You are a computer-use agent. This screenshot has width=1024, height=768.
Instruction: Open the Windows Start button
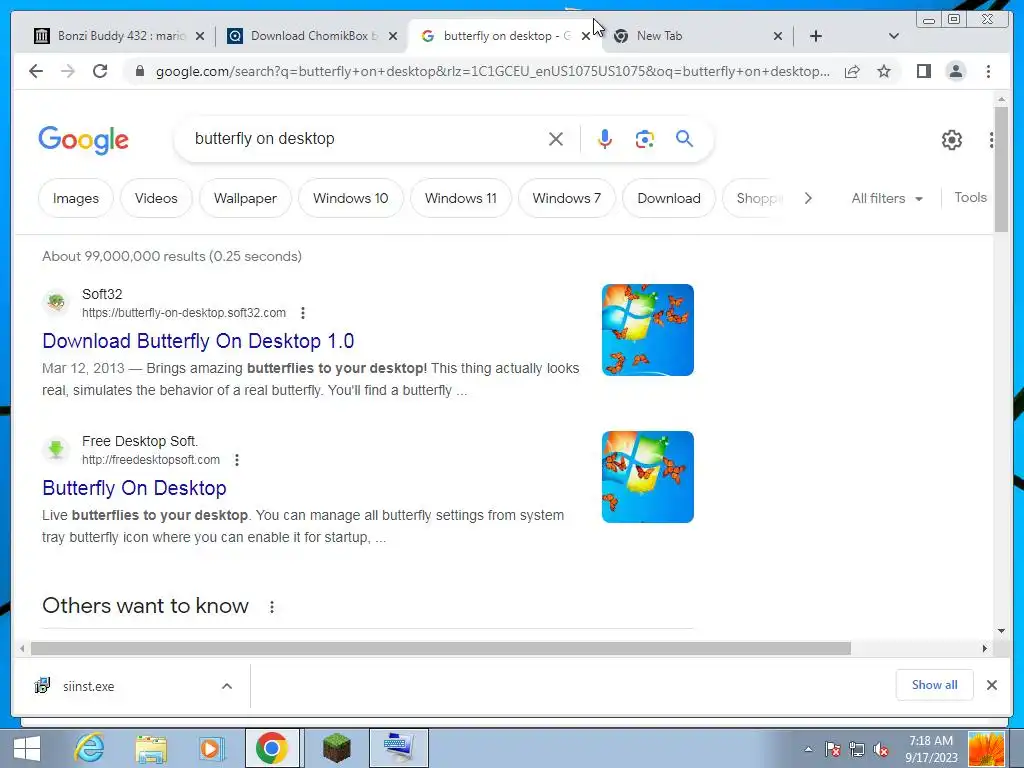pos(27,748)
